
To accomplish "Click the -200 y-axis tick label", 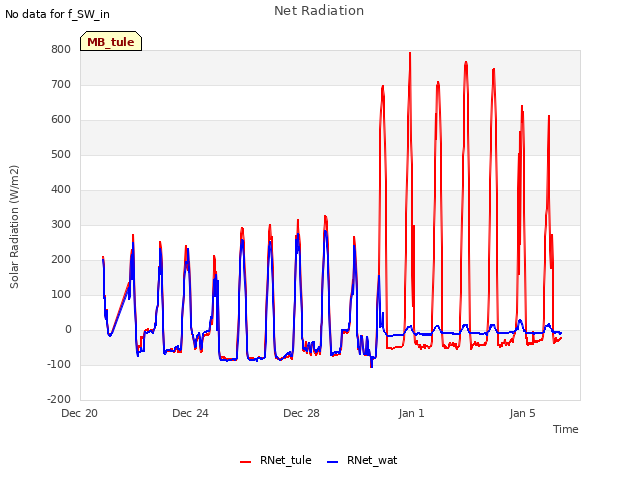I will tap(59, 400).
